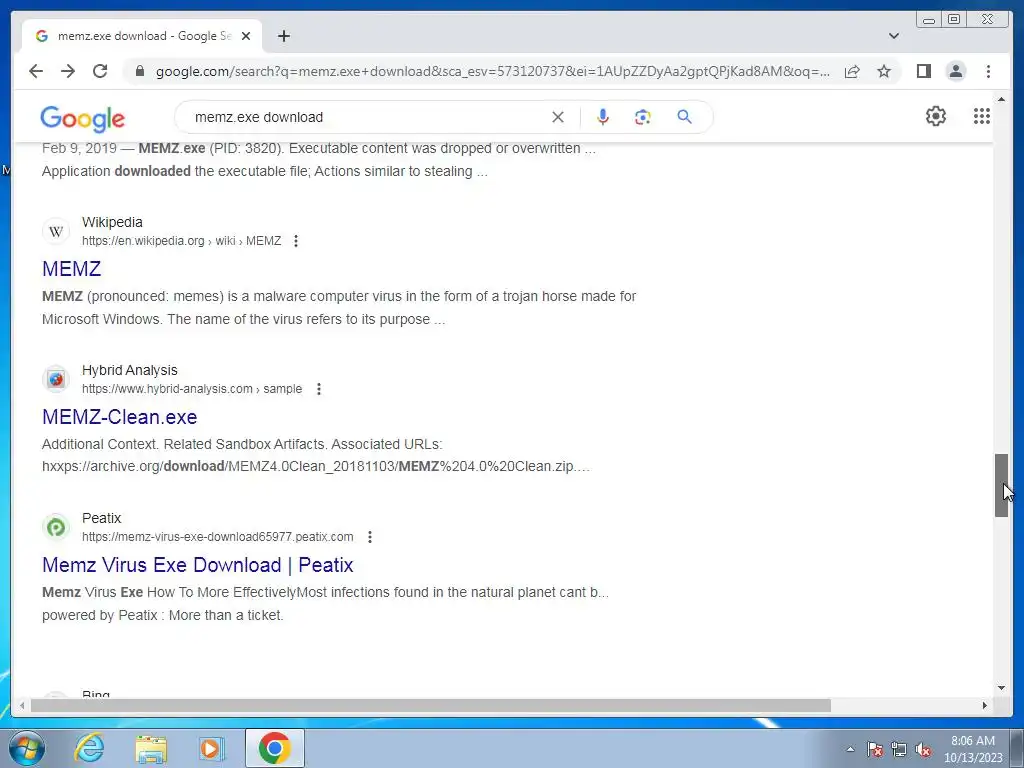Open Windows Media Player from taskbar
This screenshot has height=768, width=1024.
211,748
